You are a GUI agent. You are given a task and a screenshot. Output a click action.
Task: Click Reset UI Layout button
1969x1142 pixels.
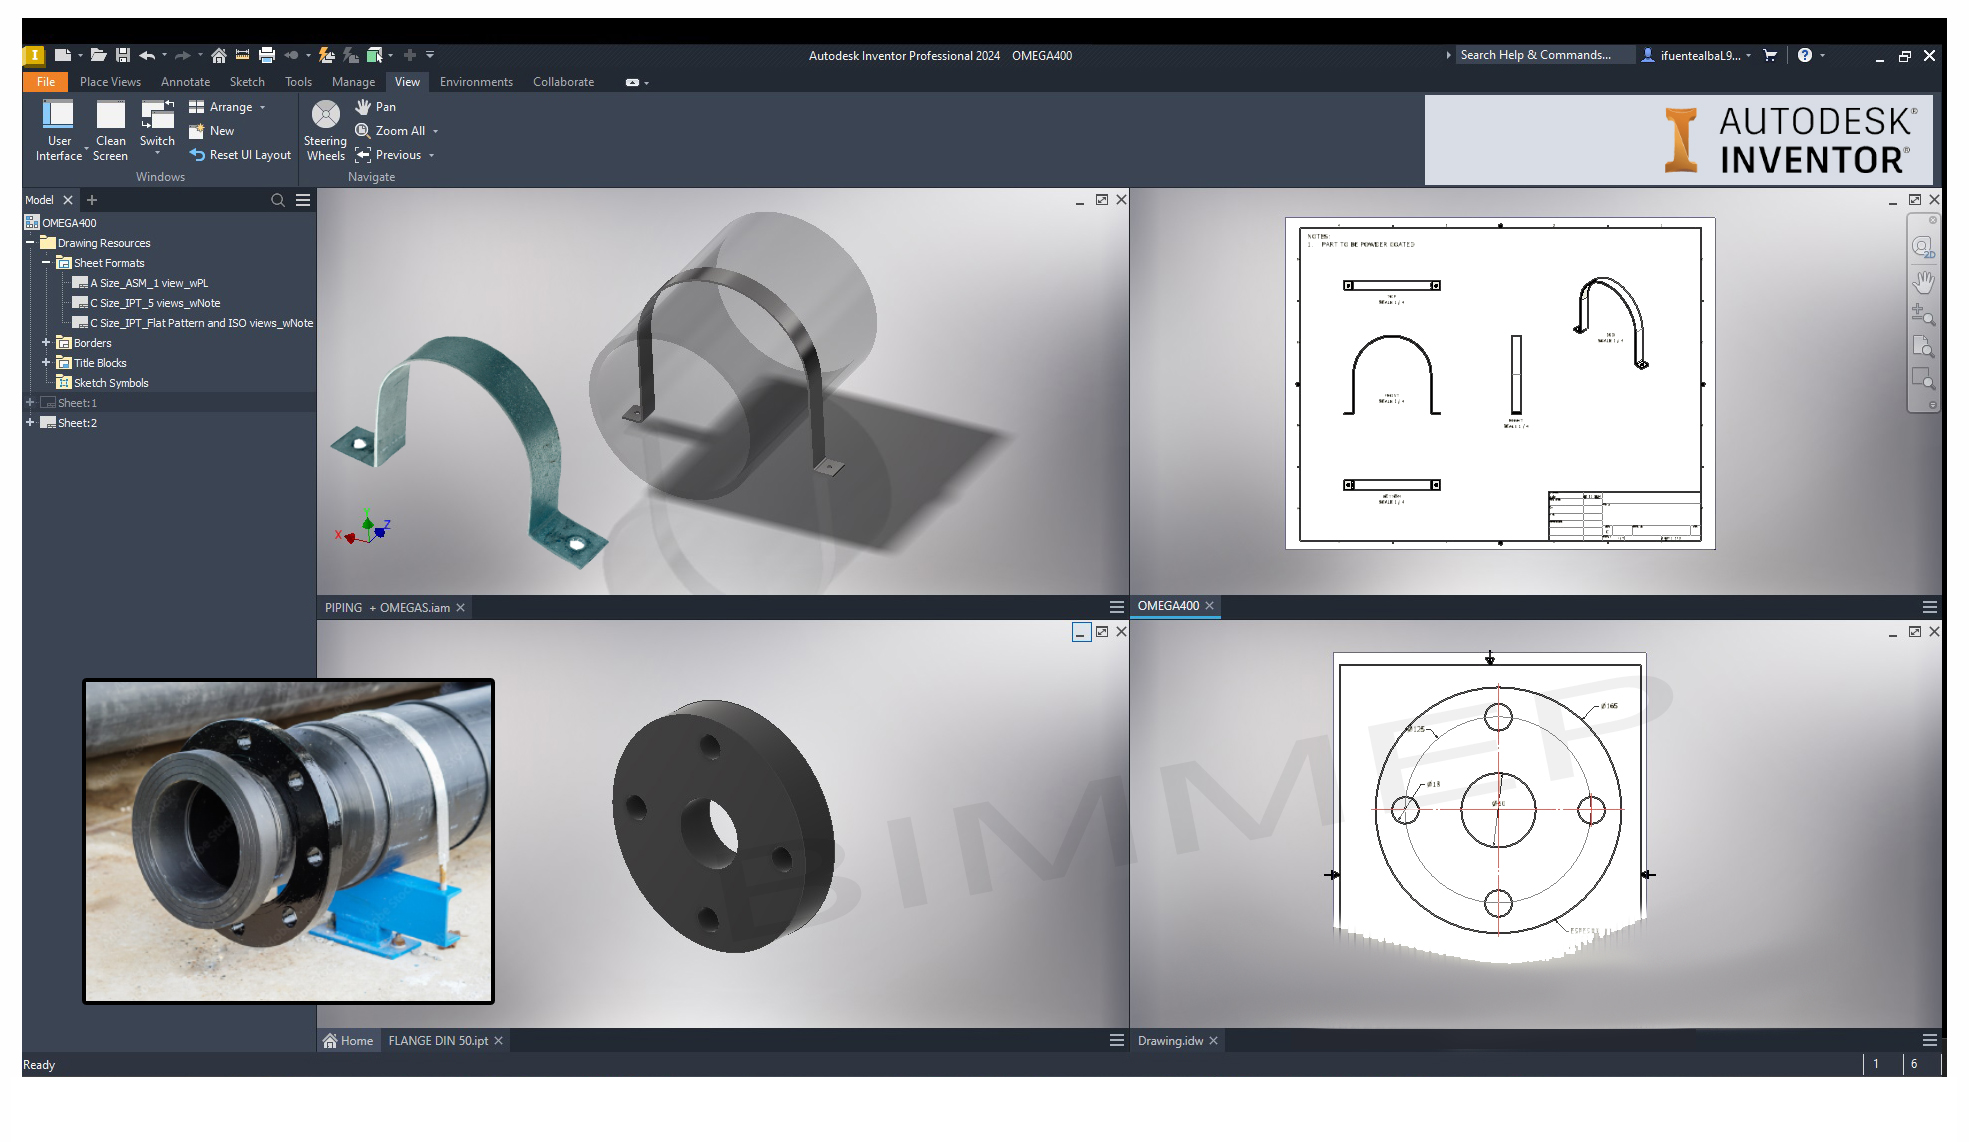point(240,155)
